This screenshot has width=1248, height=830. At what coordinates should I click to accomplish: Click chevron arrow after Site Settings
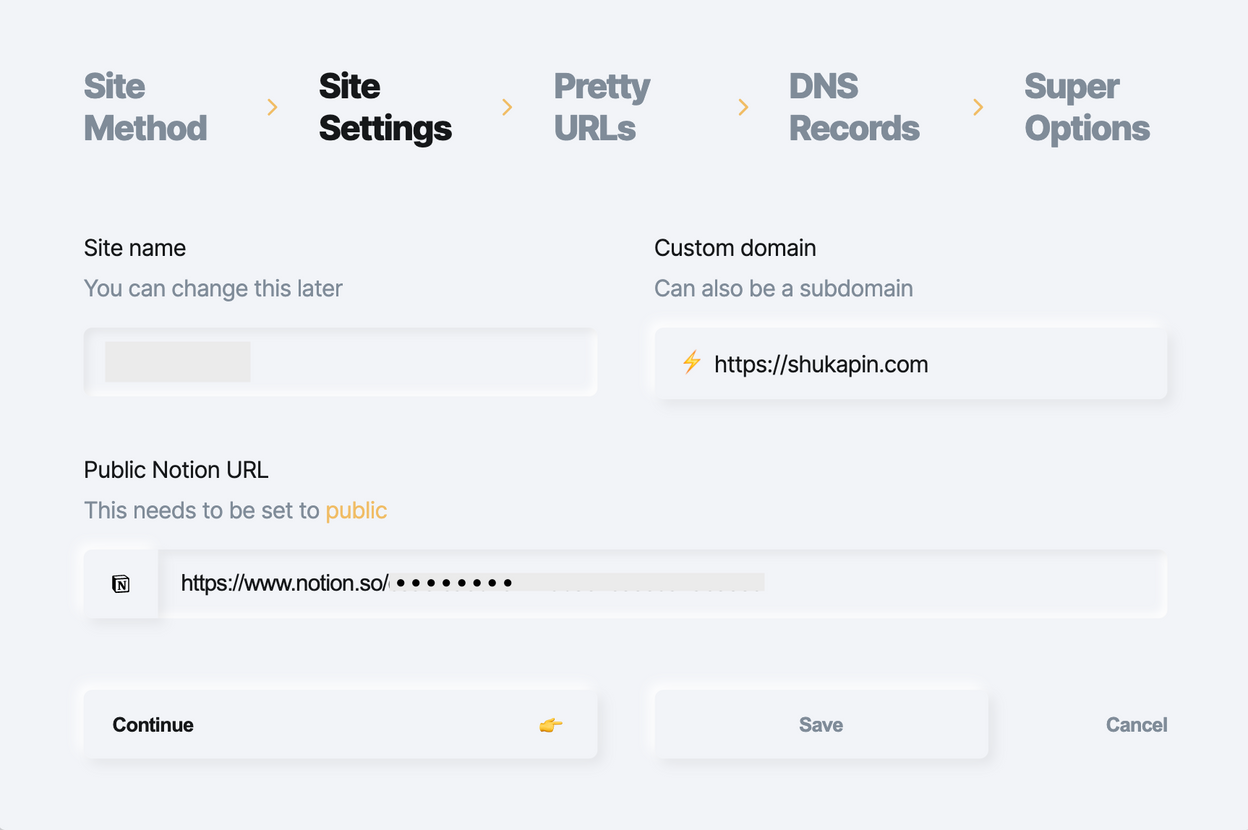[x=507, y=107]
